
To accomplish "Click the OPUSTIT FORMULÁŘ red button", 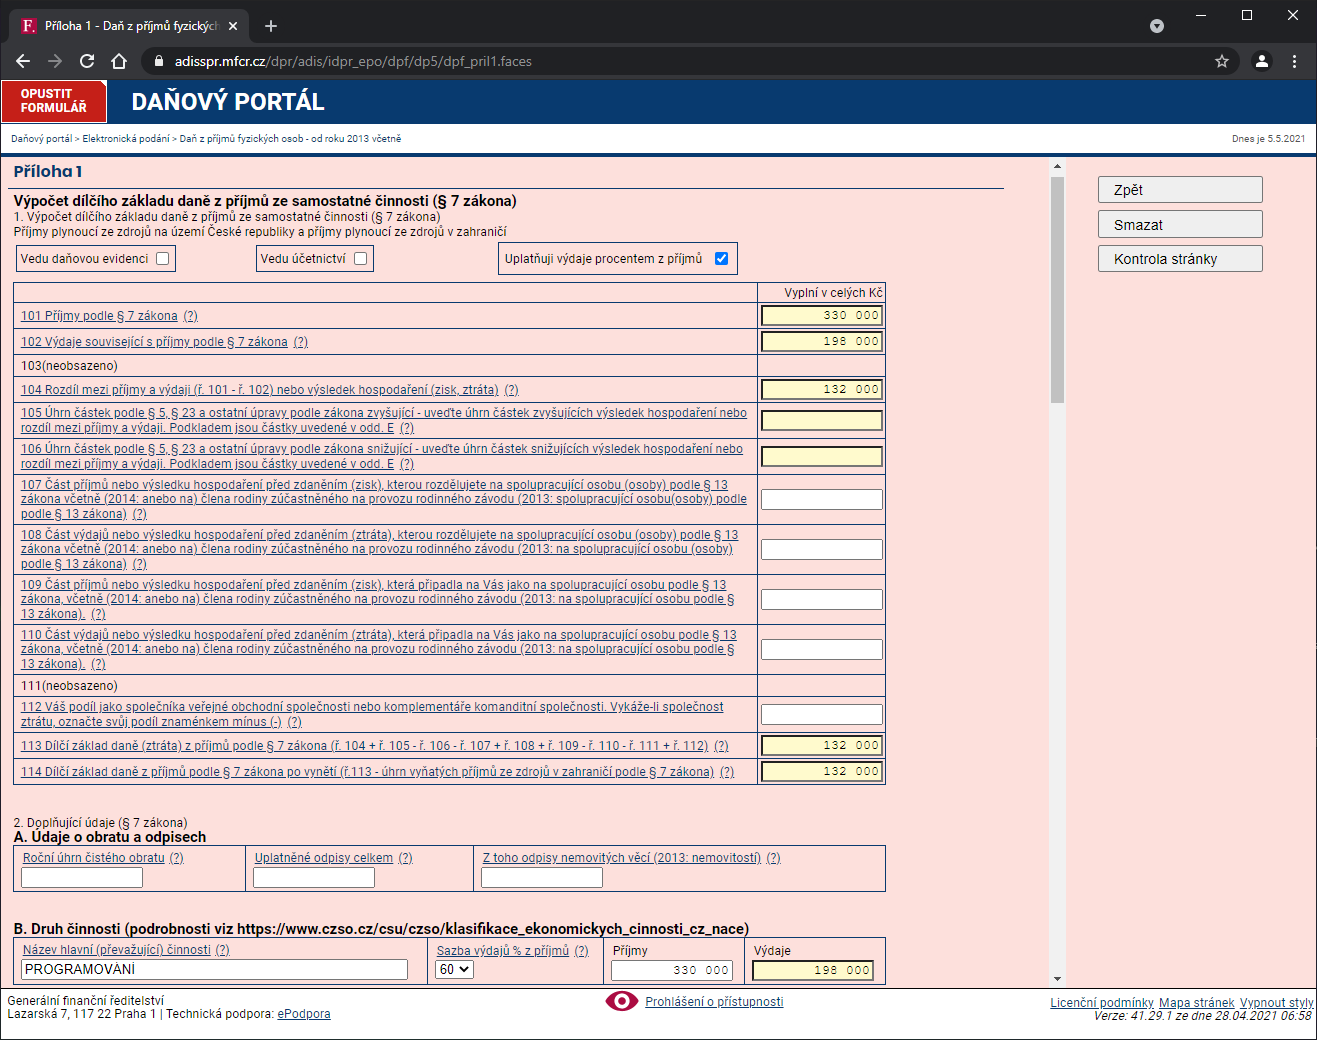I will [54, 101].
